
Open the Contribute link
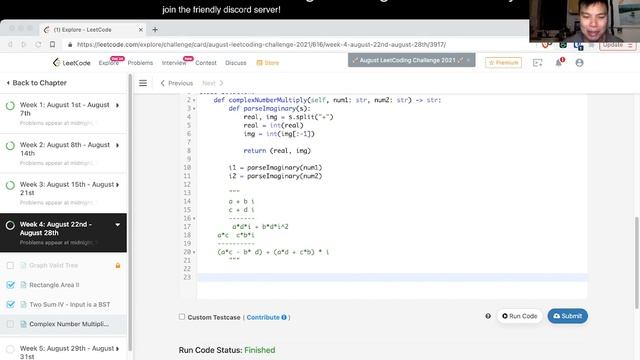pyautogui.click(x=266, y=317)
